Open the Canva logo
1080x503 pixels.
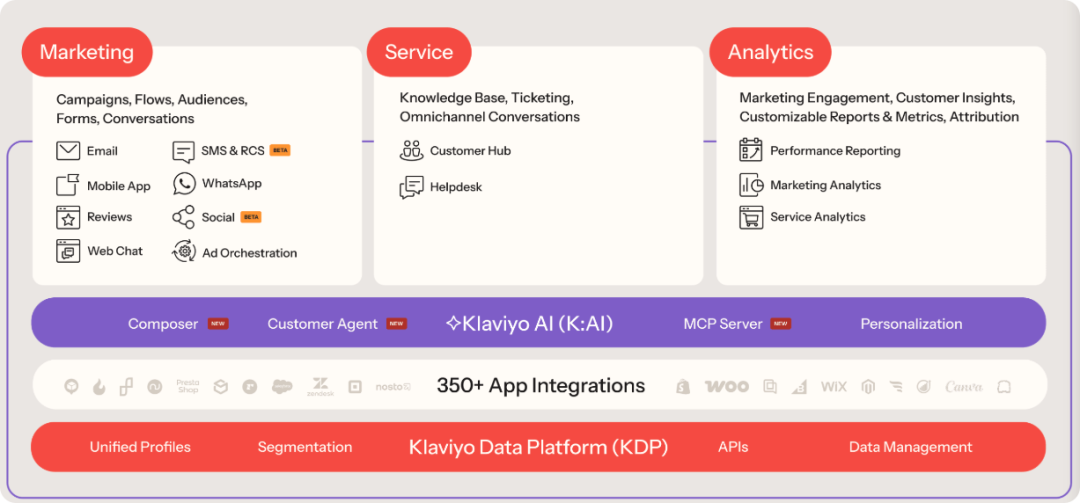(964, 387)
